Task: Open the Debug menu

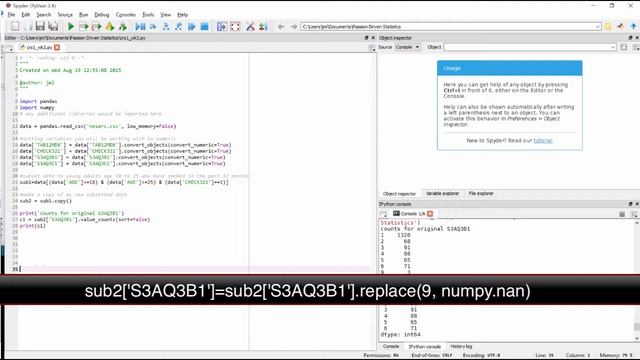Action: [102, 15]
